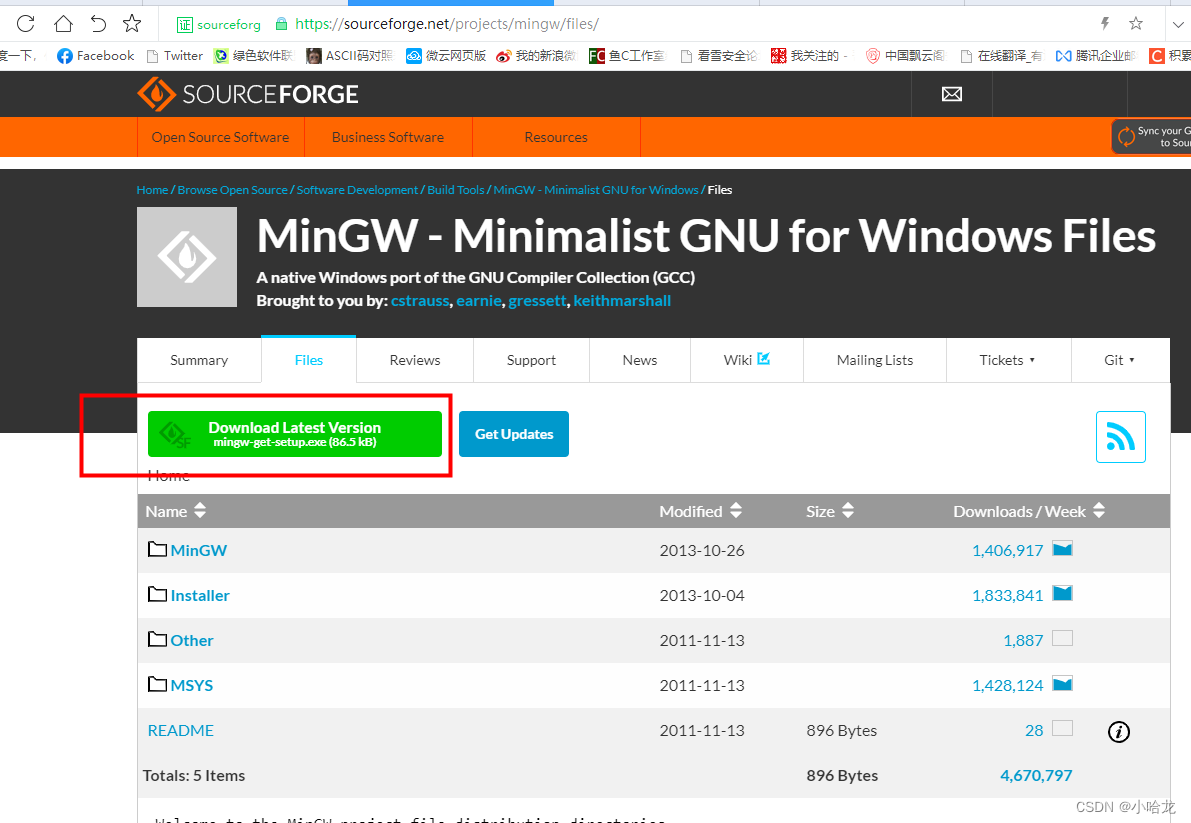Expand the Git dropdown tab
The image size is (1191, 823).
tap(1120, 360)
